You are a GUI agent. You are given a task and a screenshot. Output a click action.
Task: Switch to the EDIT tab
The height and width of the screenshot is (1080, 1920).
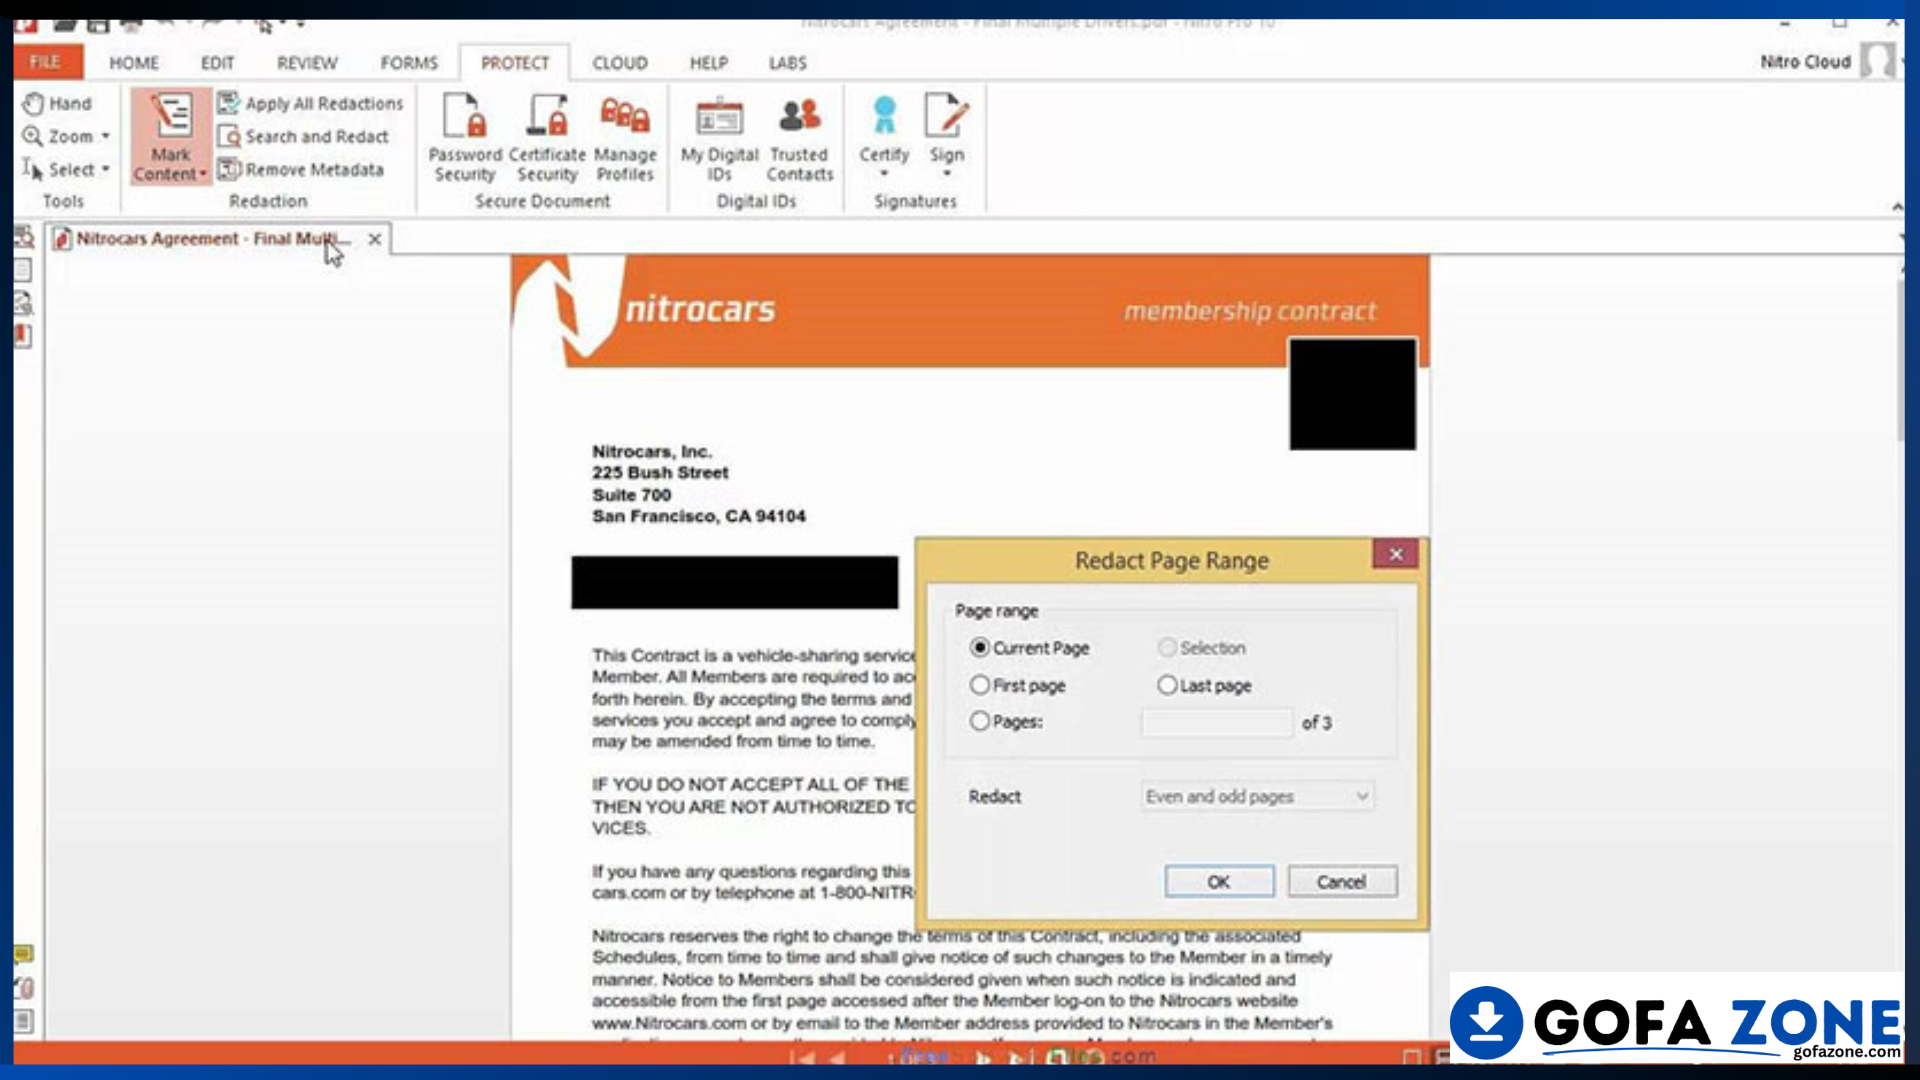217,63
